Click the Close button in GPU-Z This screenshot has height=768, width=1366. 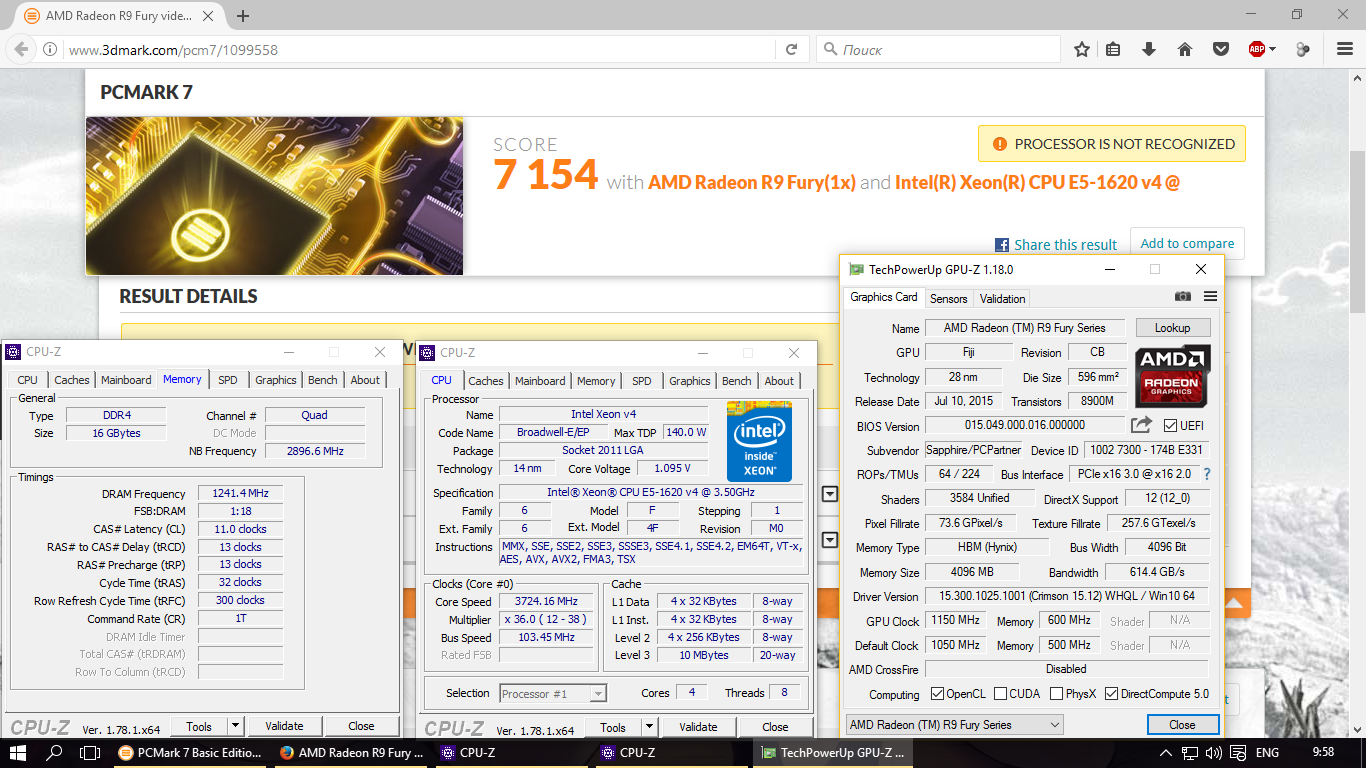[1182, 725]
